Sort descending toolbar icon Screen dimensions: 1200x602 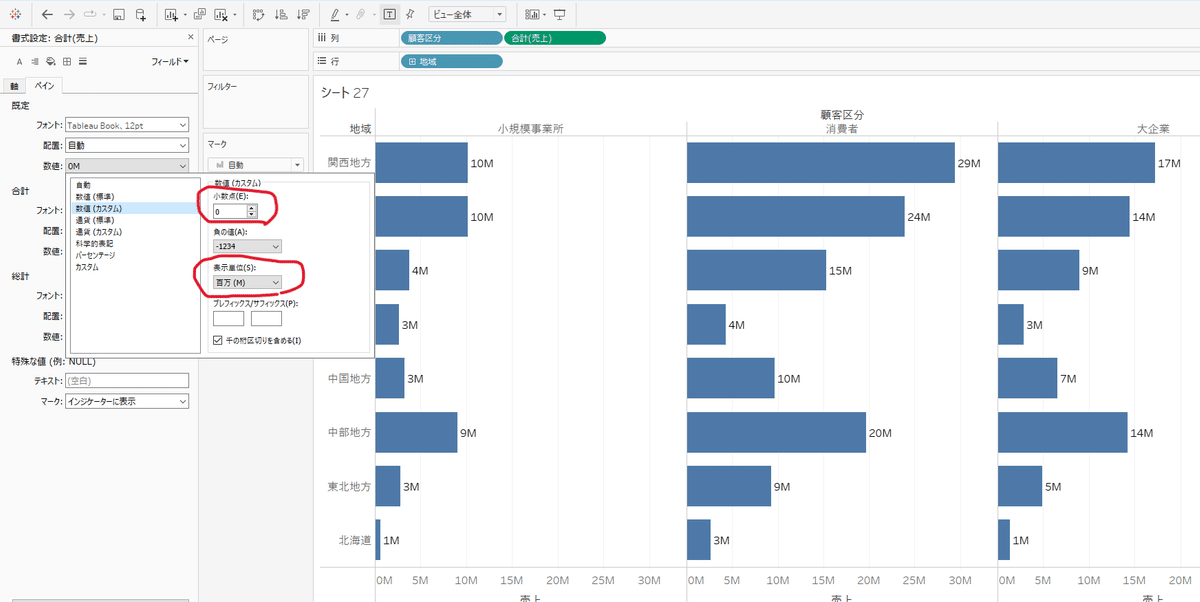tap(302, 15)
